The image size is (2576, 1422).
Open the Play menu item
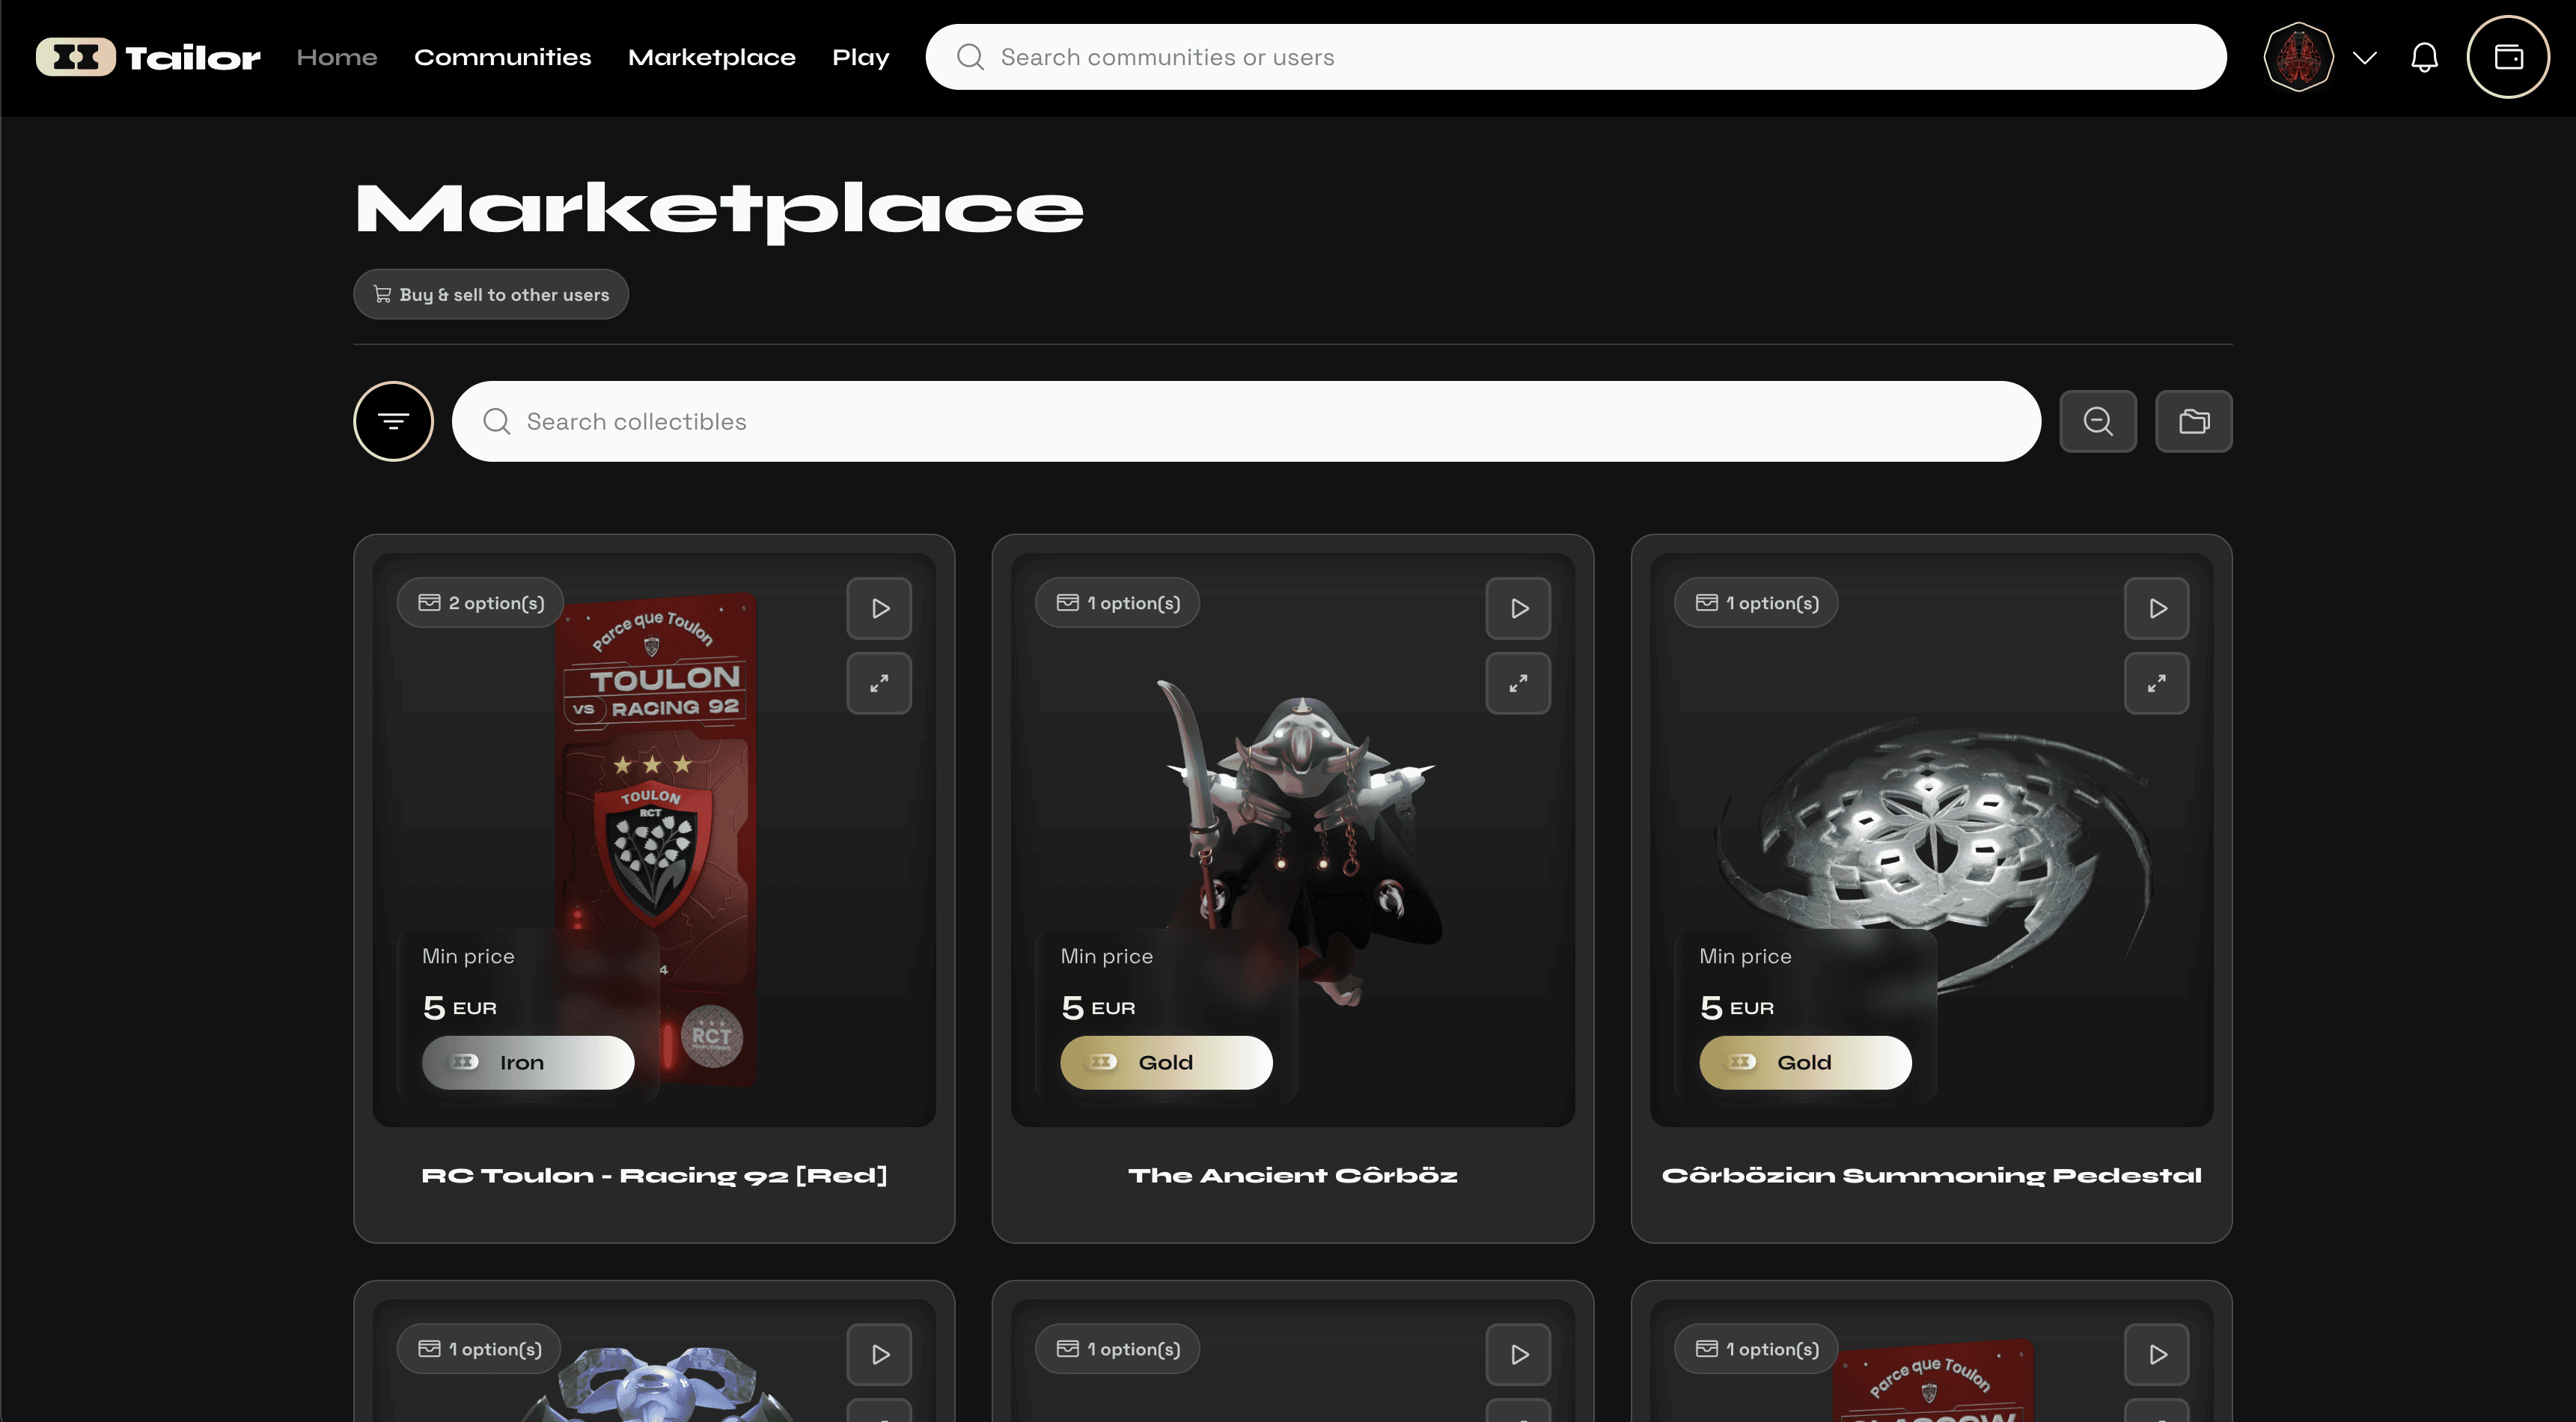click(x=860, y=57)
